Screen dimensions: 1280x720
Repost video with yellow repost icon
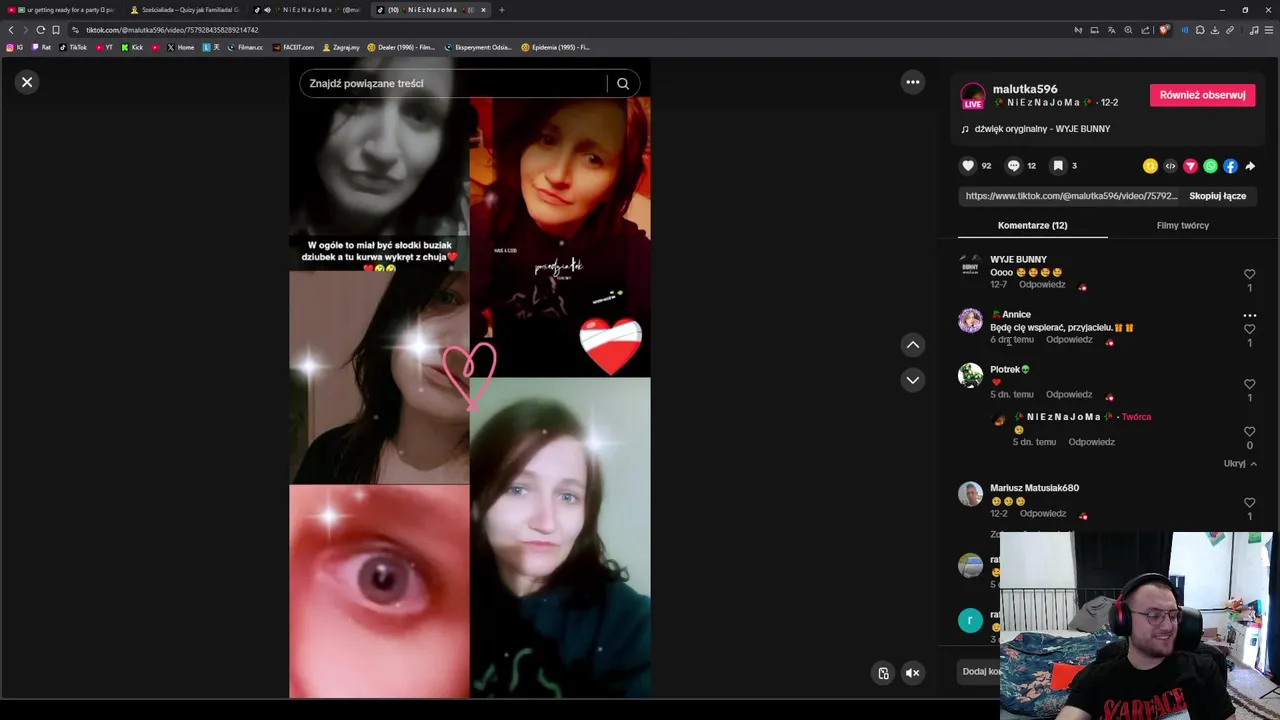point(1150,166)
